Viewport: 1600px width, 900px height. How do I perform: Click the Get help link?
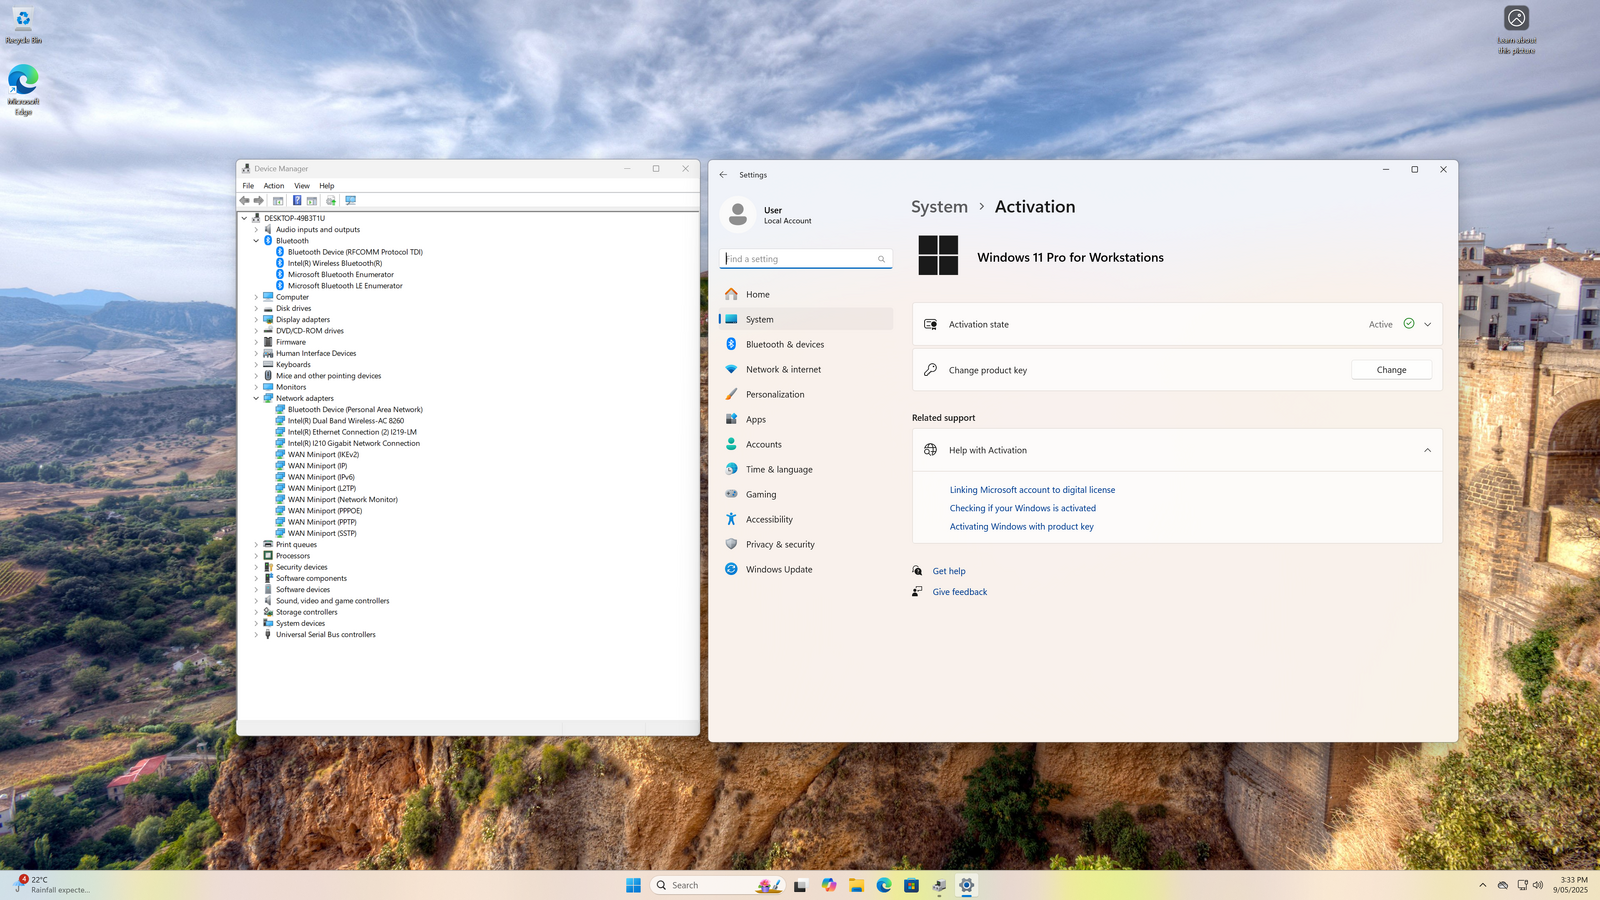click(949, 571)
